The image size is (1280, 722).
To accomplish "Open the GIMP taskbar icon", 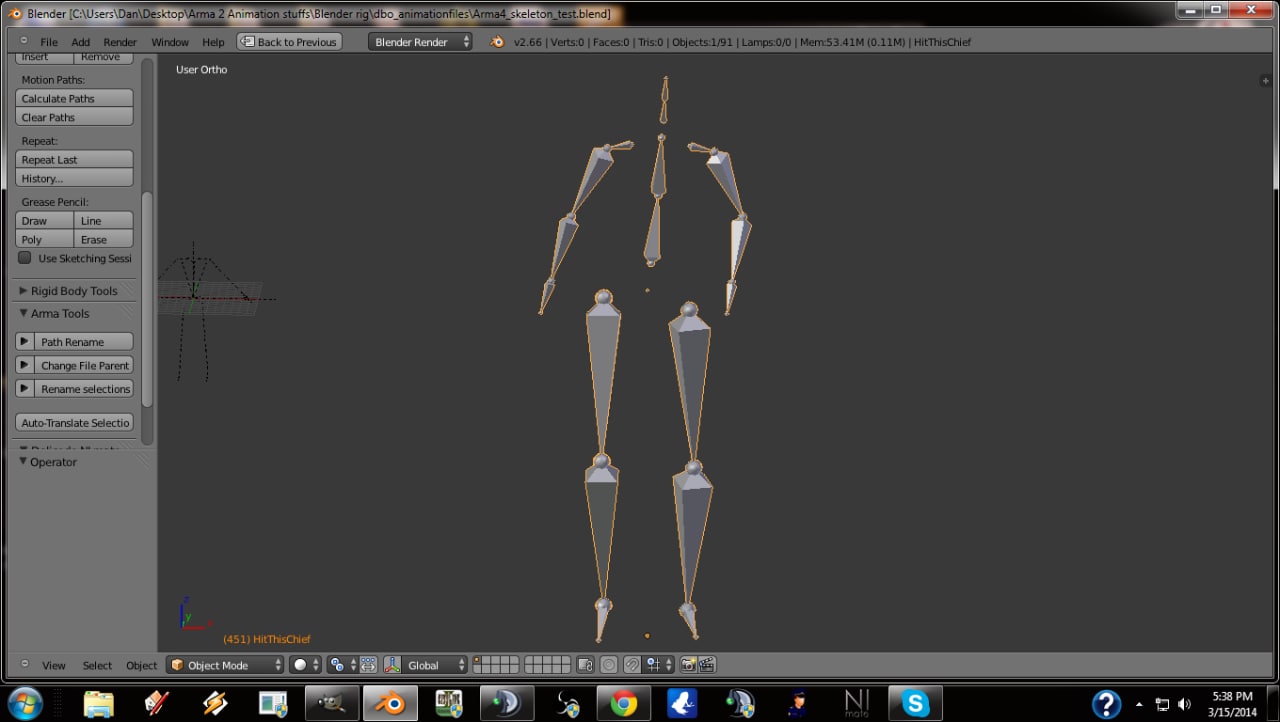I will click(330, 704).
